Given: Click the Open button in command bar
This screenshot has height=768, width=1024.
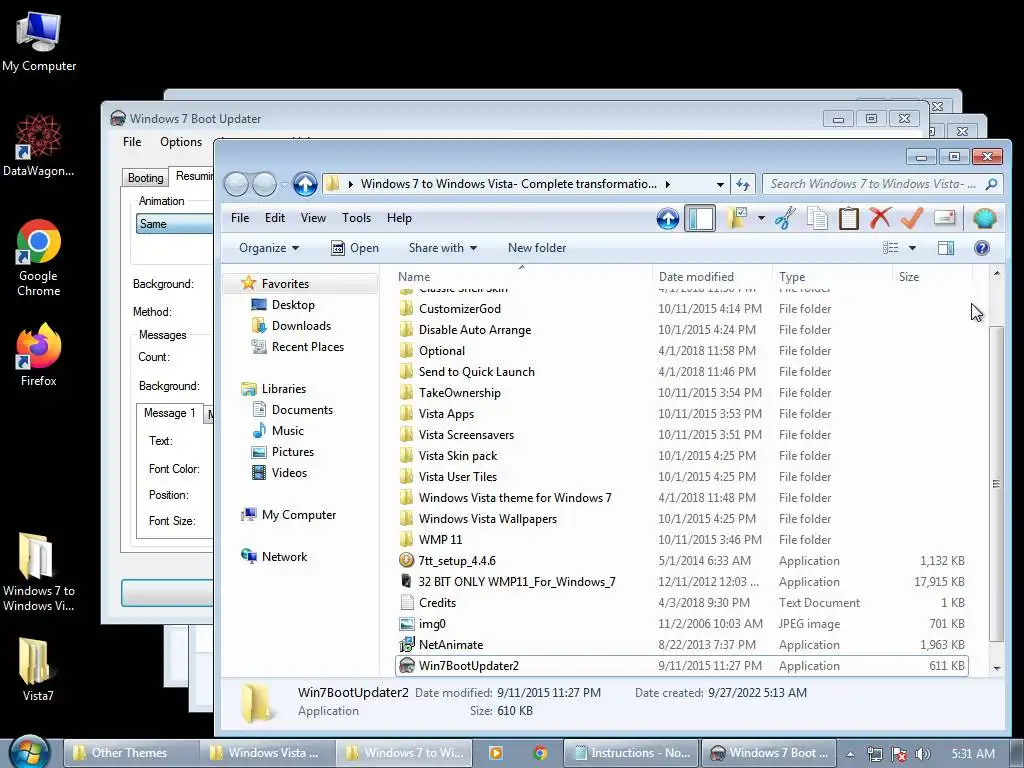Looking at the screenshot, I should pos(355,248).
